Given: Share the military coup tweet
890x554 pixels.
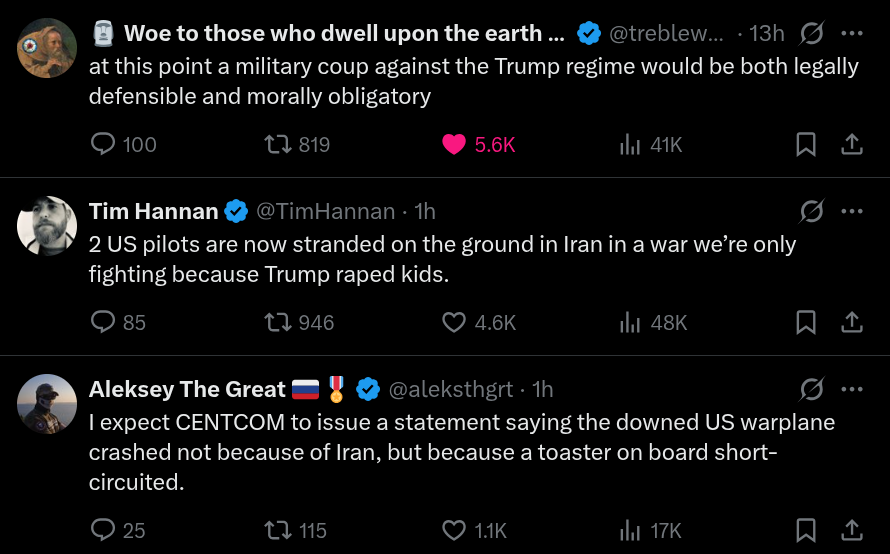Looking at the screenshot, I should tap(851, 145).
